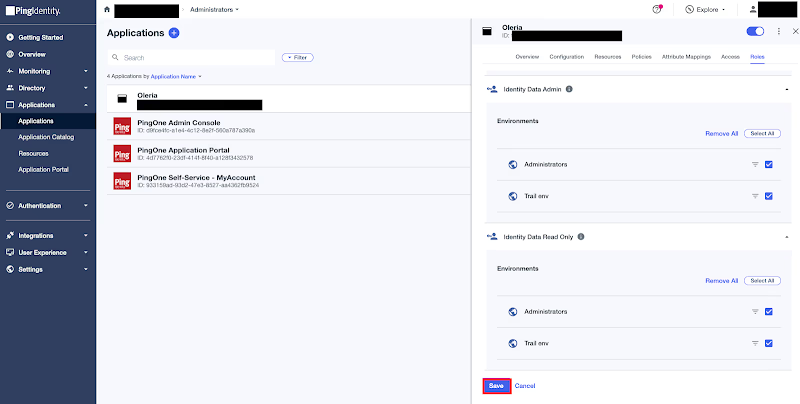Click the Filter button
The width and height of the screenshot is (800, 404).
coord(297,58)
